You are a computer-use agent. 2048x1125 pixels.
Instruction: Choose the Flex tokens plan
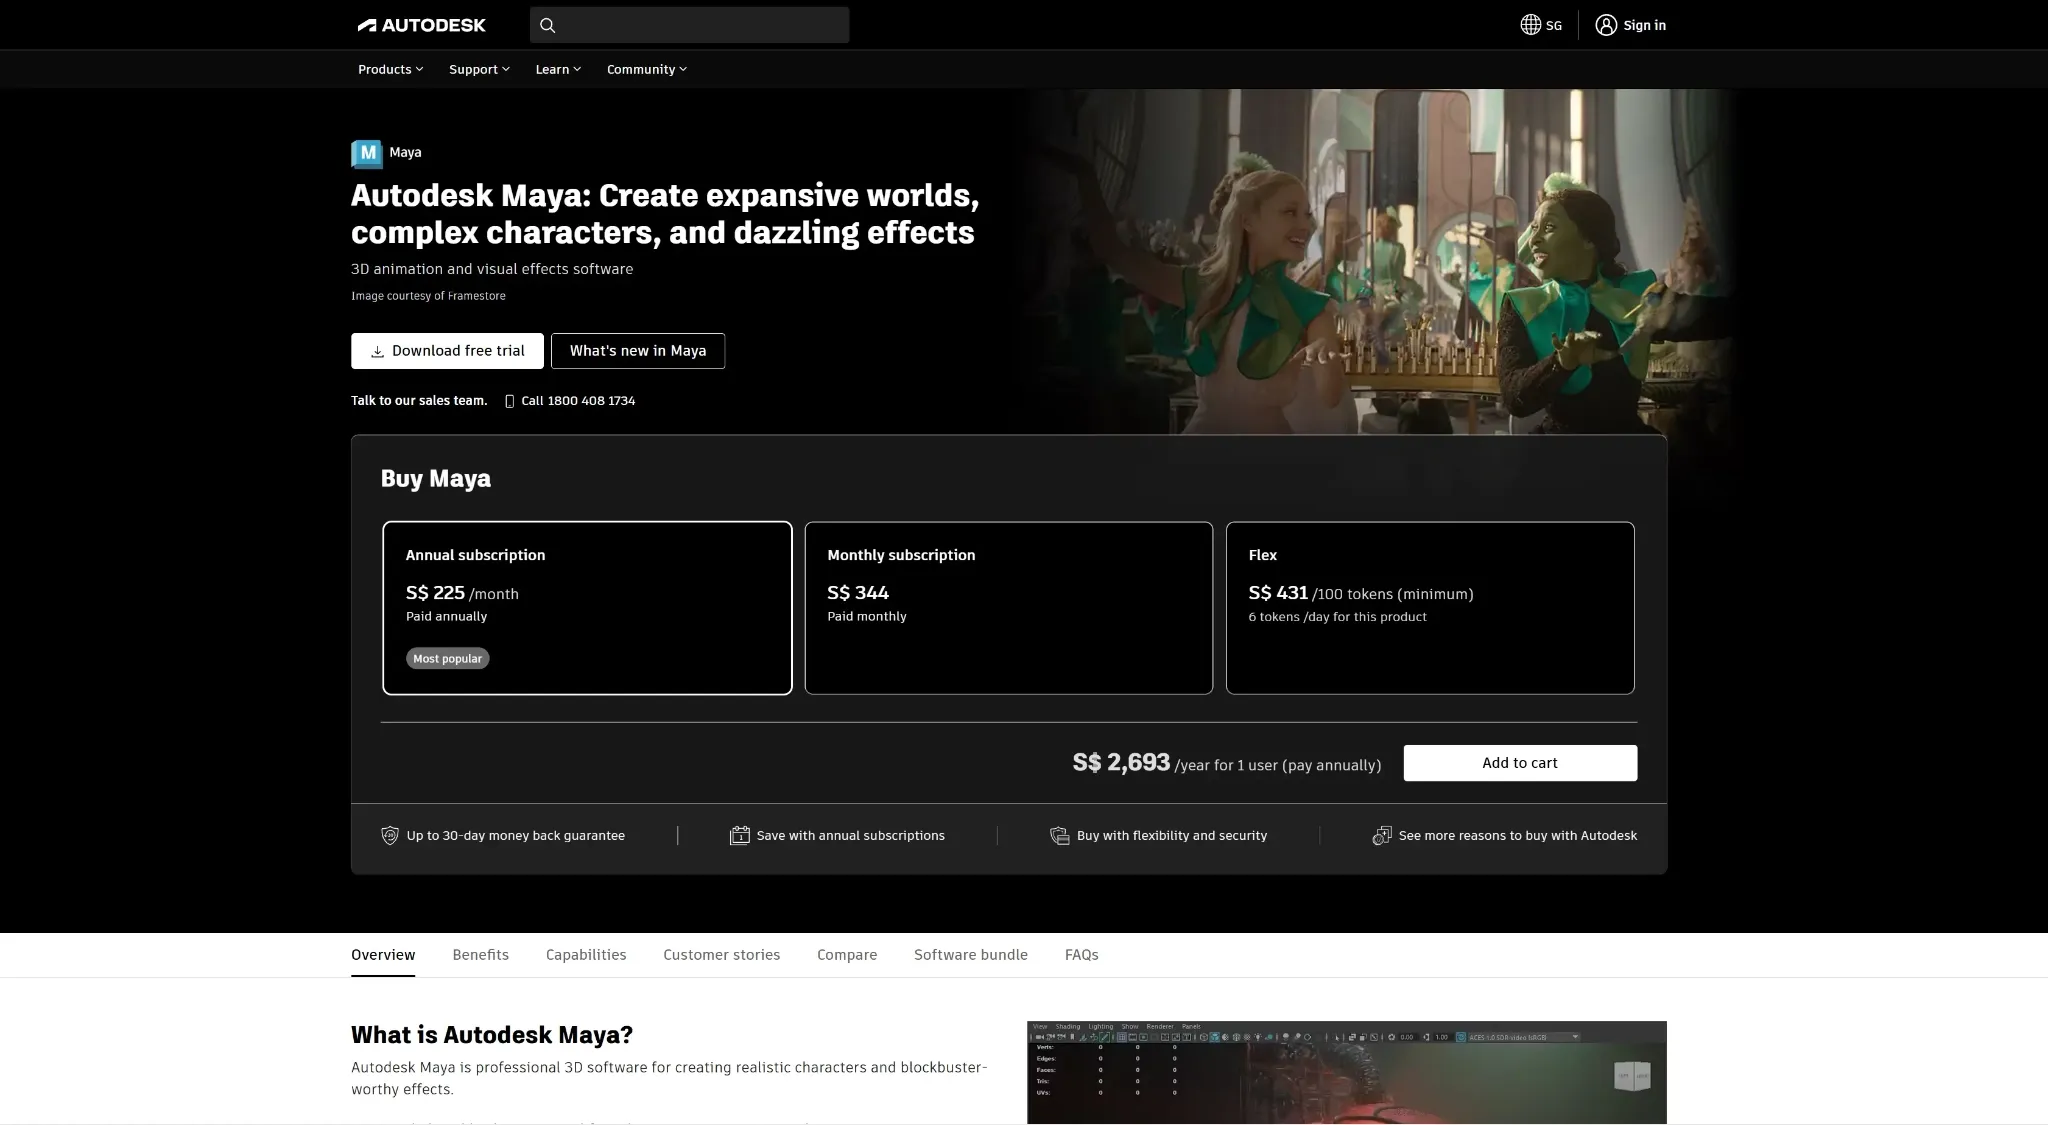(x=1430, y=608)
